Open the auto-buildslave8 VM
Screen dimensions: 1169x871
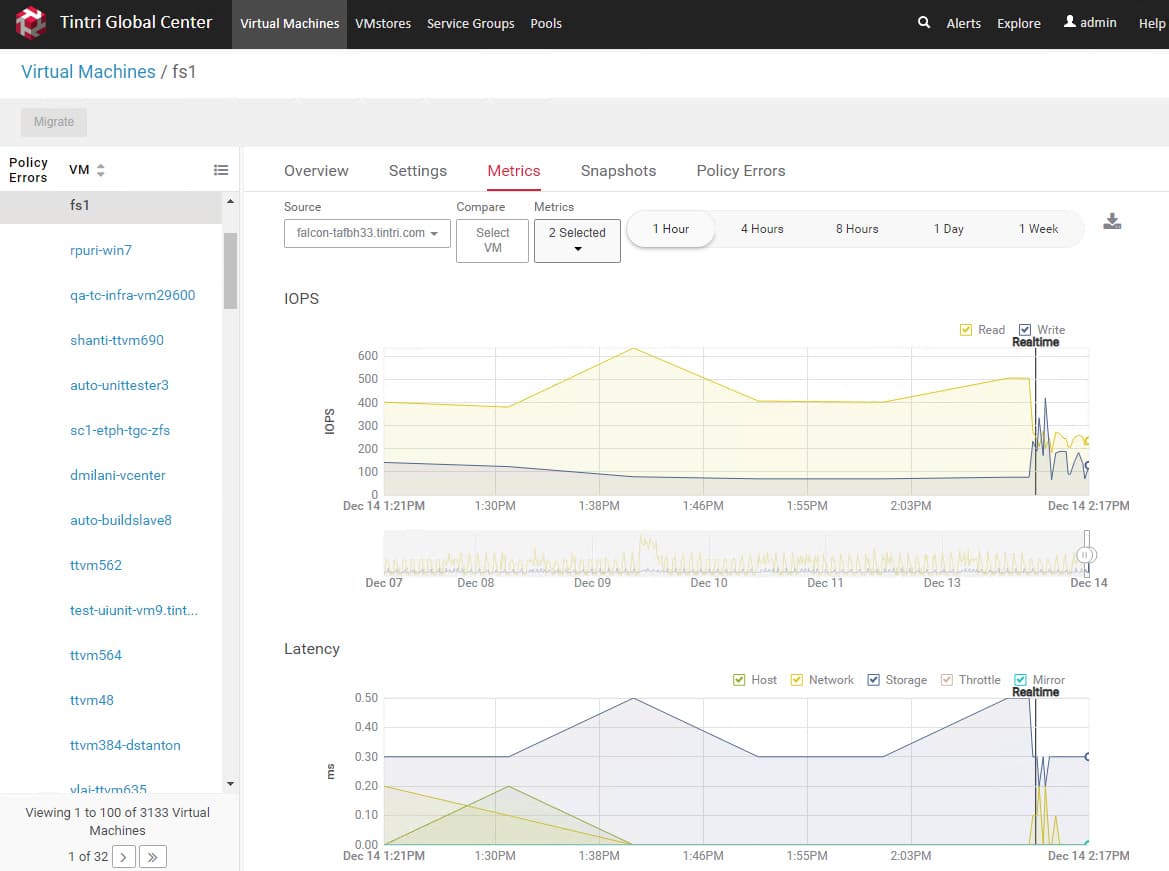click(x=121, y=521)
